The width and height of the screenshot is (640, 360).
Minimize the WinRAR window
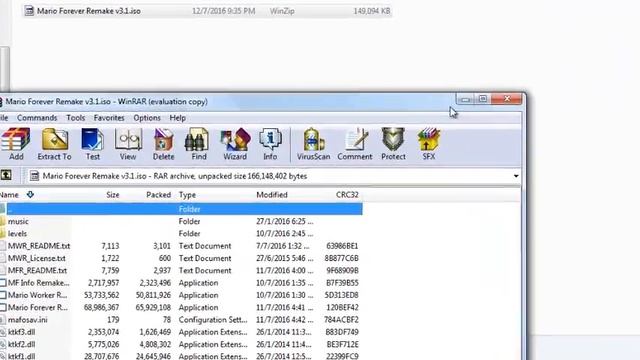coord(465,99)
